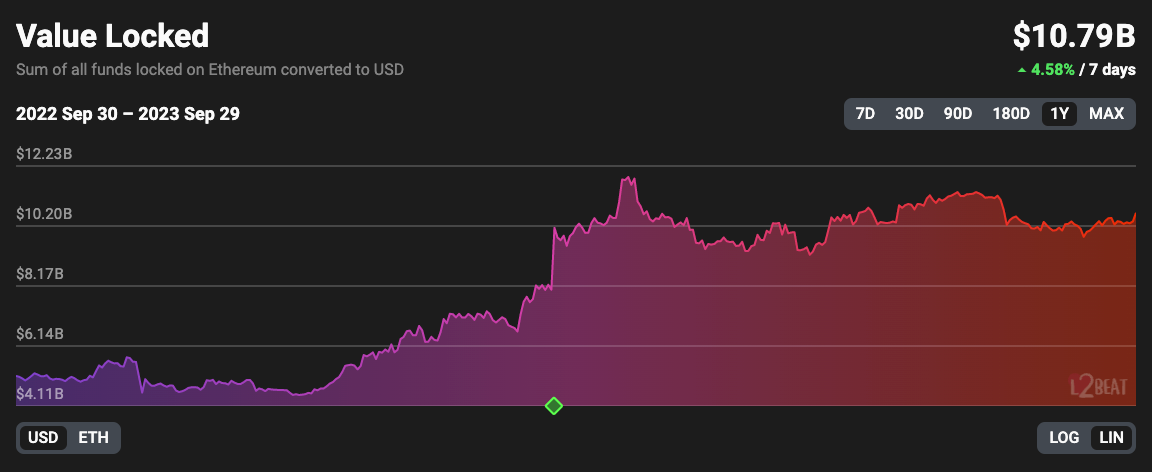
Task: Switch chart range to 7D
Action: click(866, 114)
